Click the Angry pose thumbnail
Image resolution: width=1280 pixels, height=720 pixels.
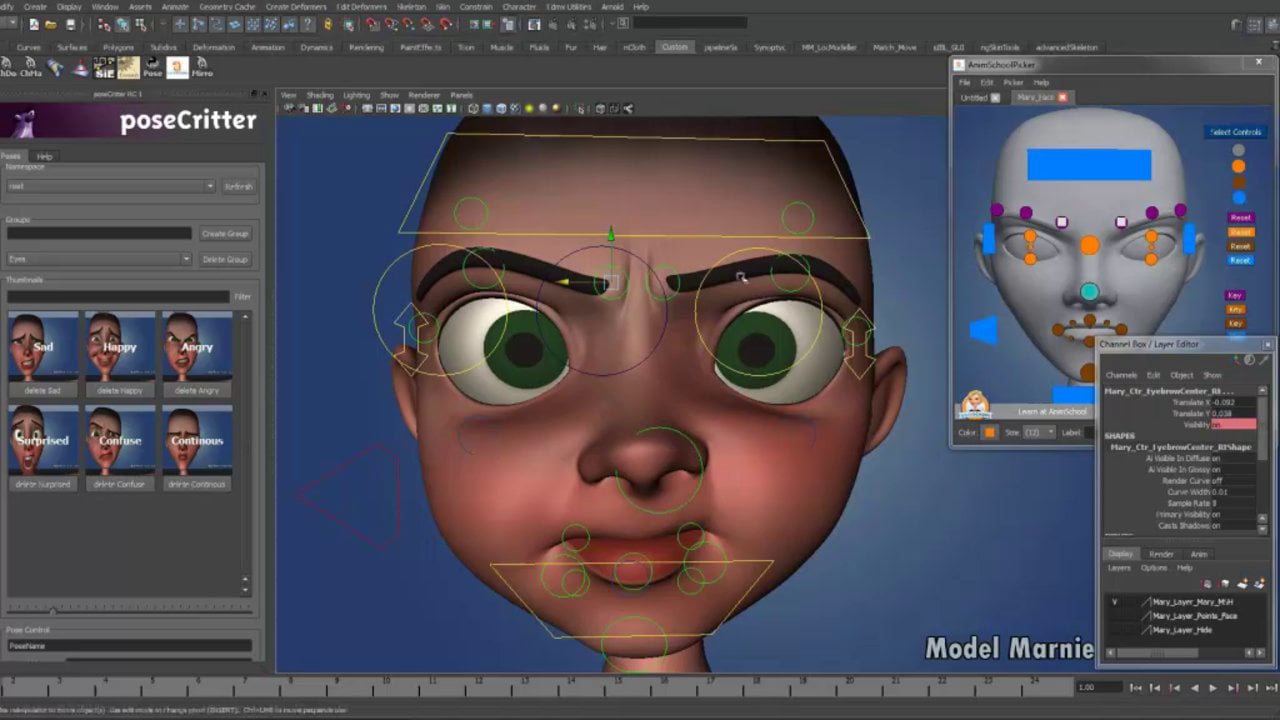pyautogui.click(x=197, y=345)
